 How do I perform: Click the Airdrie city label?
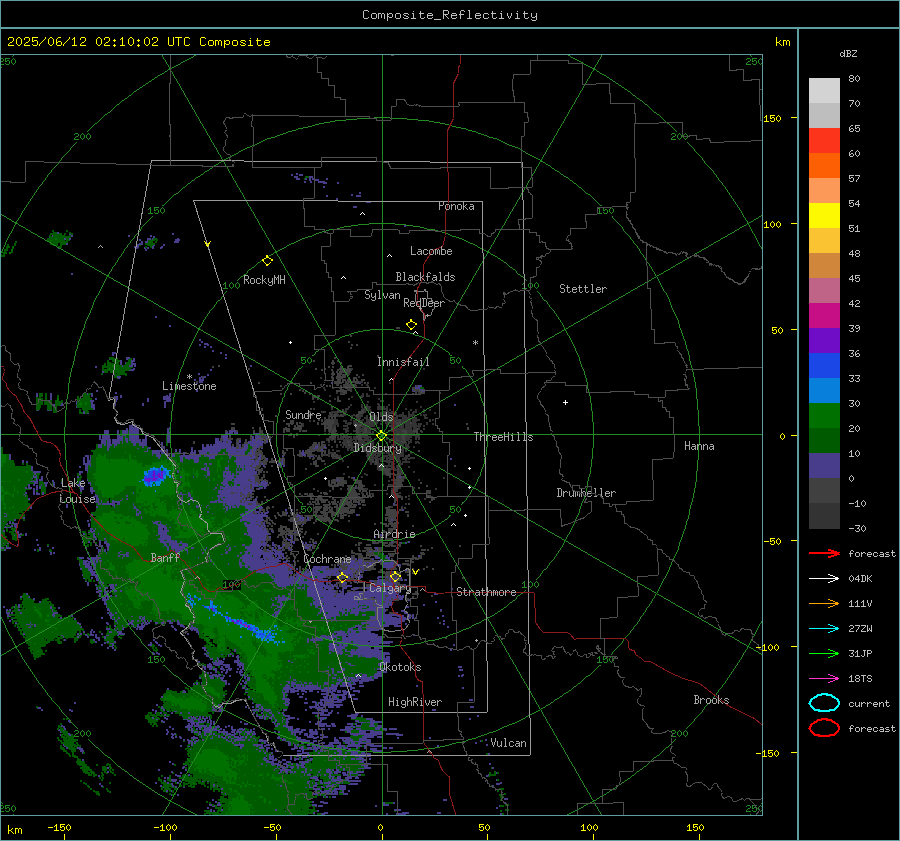[x=394, y=534]
